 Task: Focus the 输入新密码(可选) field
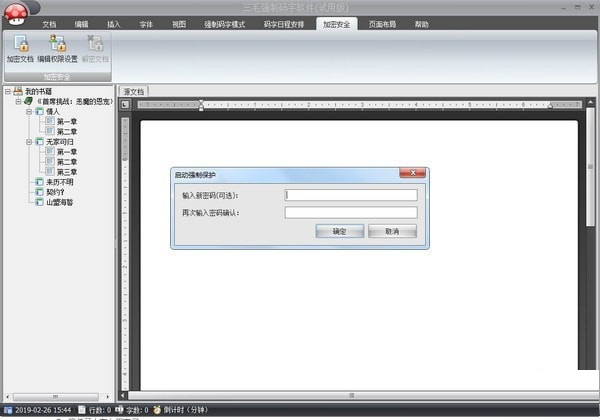[351, 195]
